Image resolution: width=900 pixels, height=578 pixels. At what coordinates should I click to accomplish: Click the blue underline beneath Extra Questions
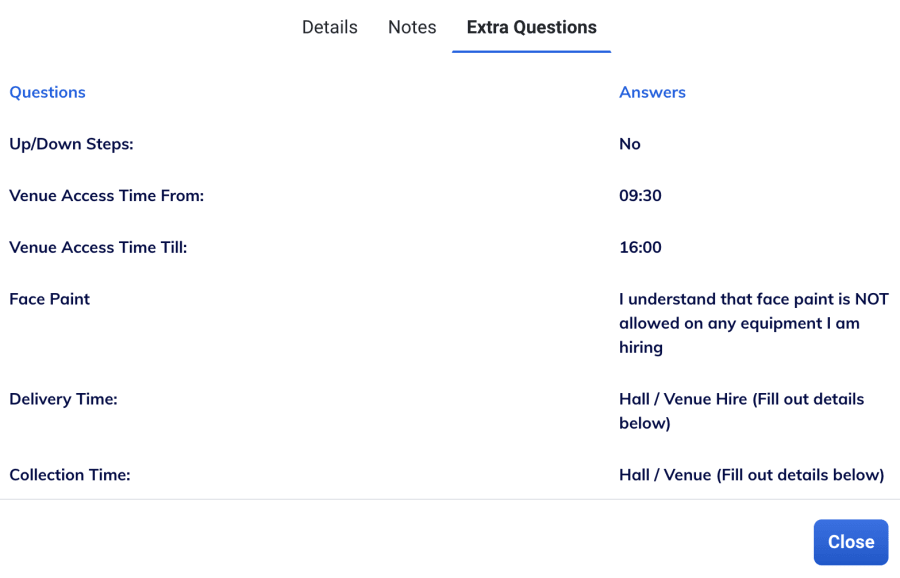tap(531, 51)
